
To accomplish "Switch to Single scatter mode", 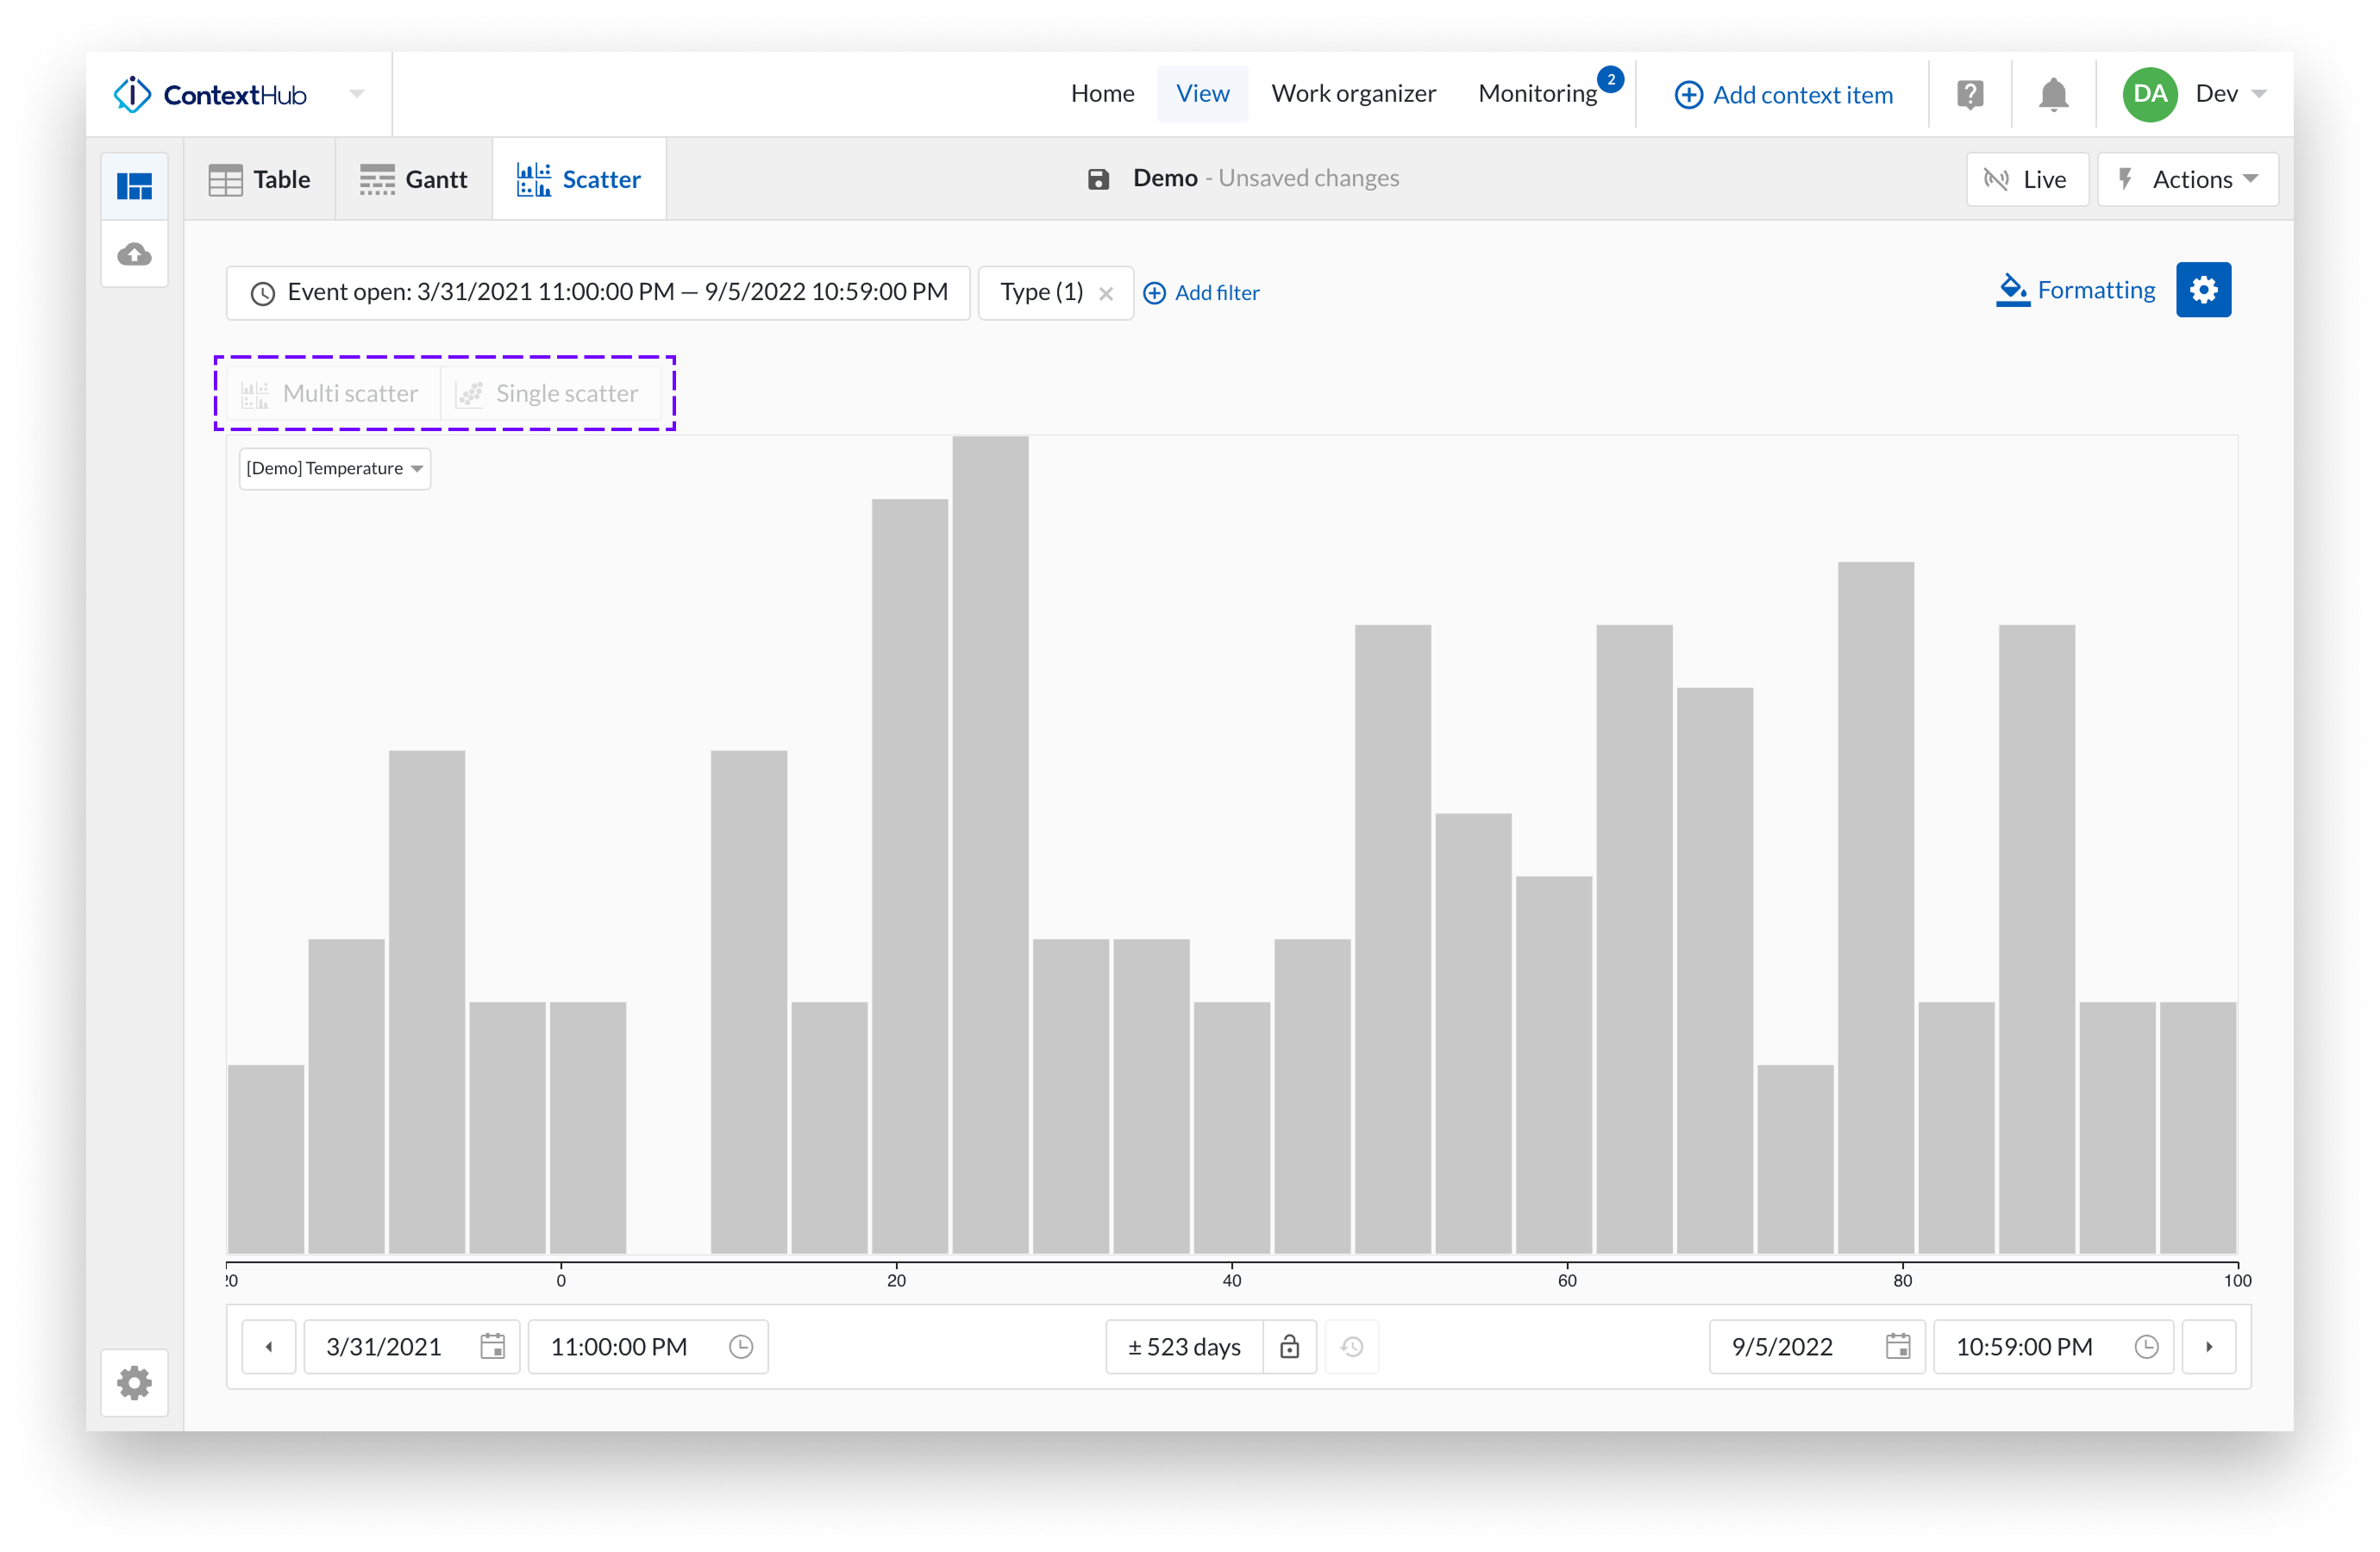I will (549, 394).
